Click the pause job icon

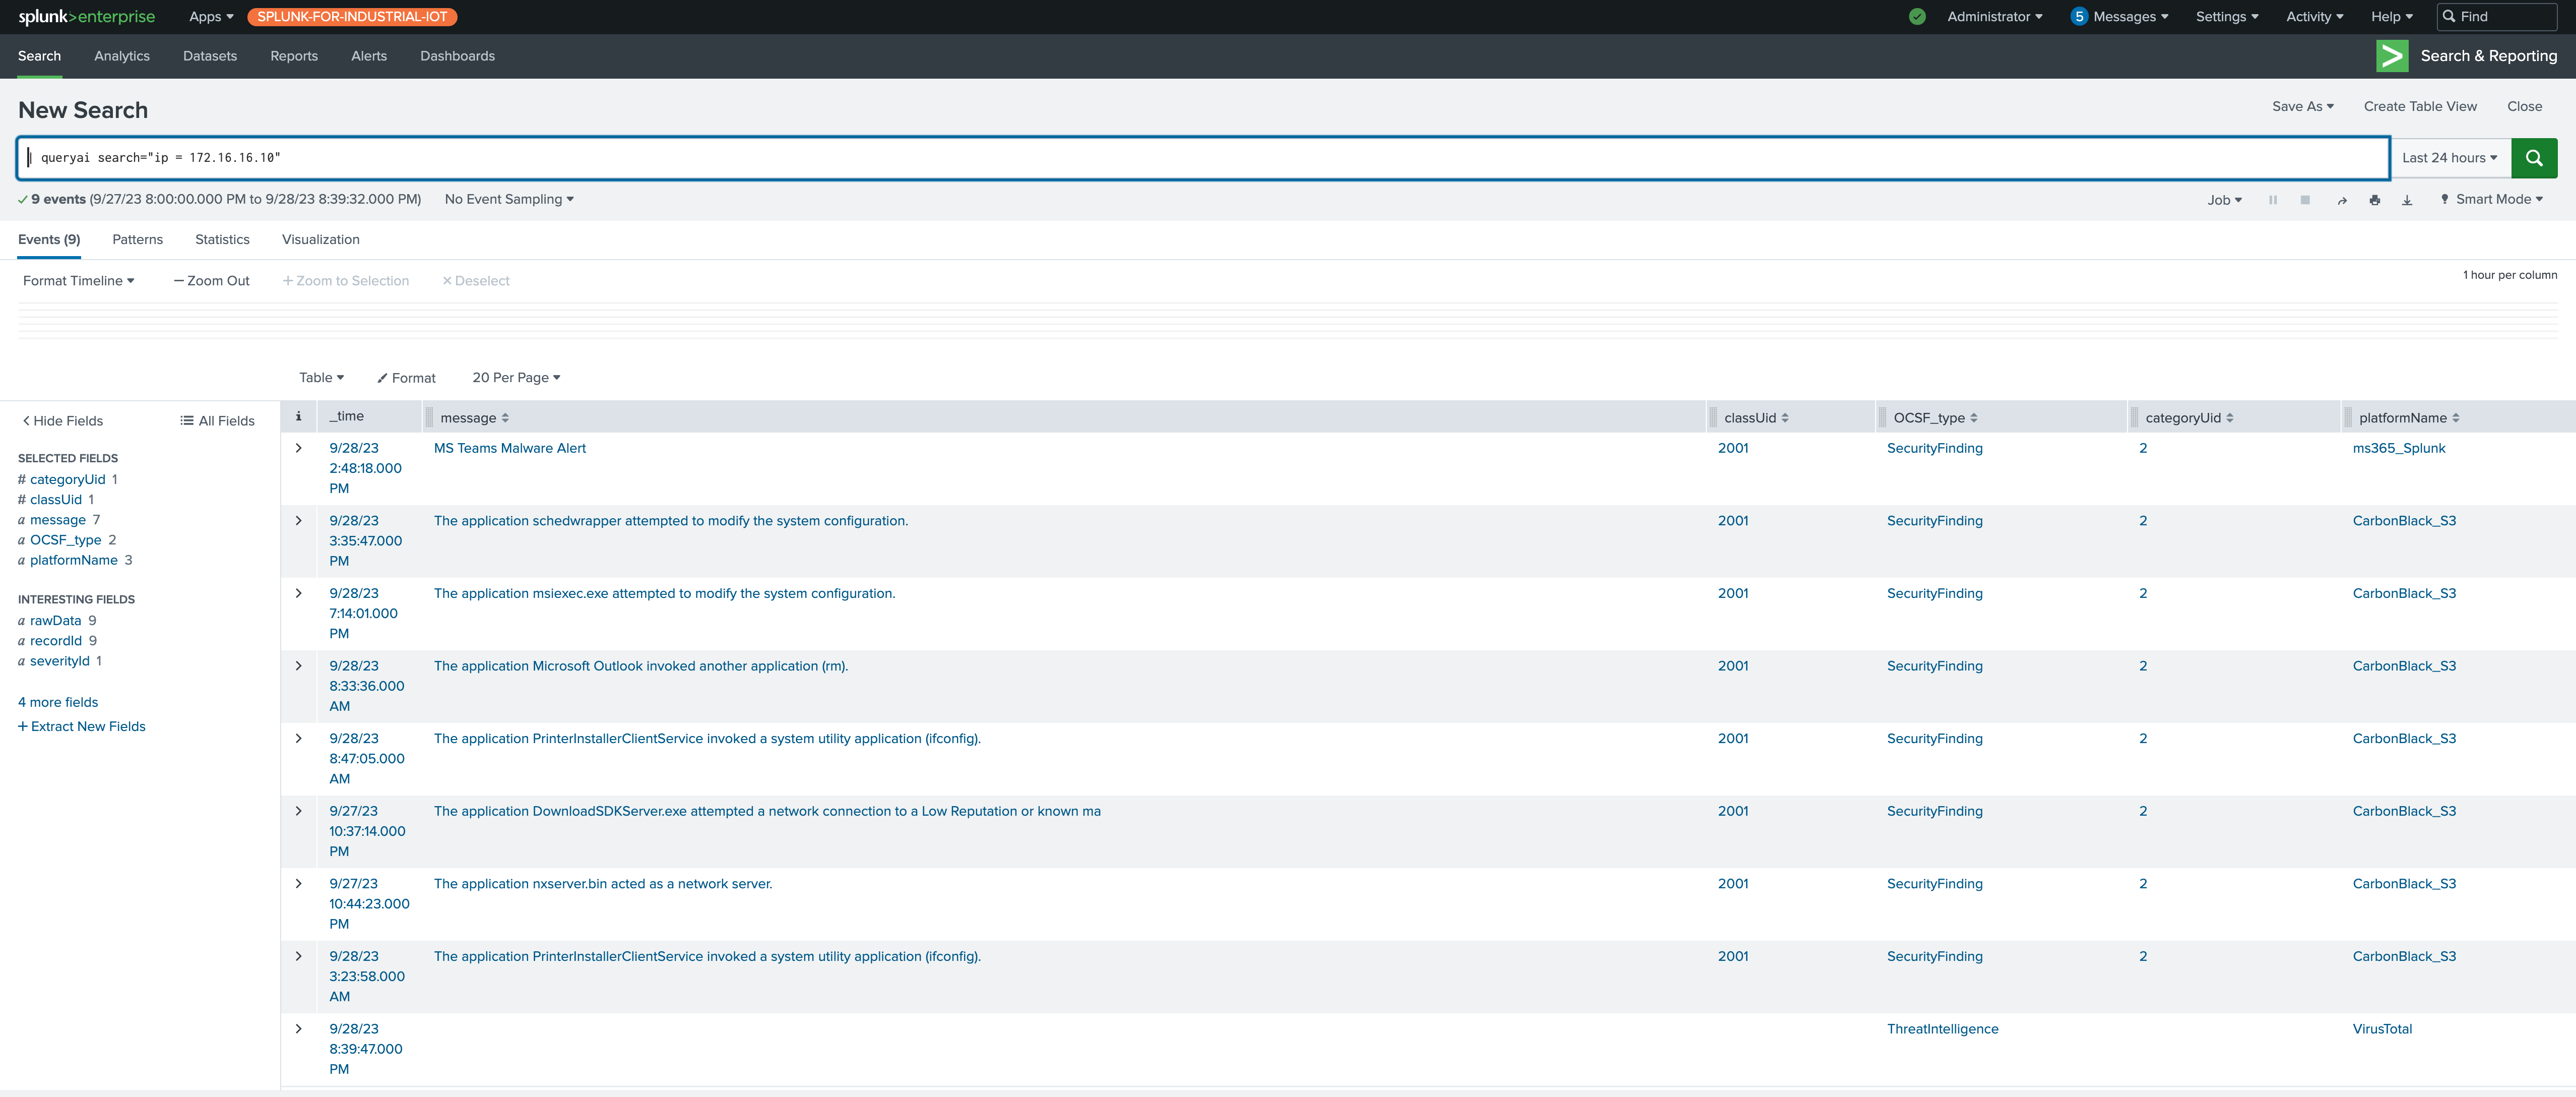pos(2272,200)
